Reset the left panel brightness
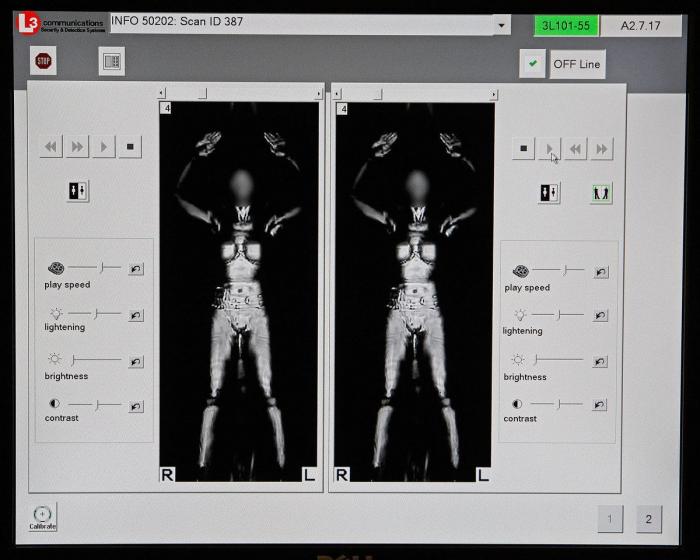700x560 pixels. 135,361
